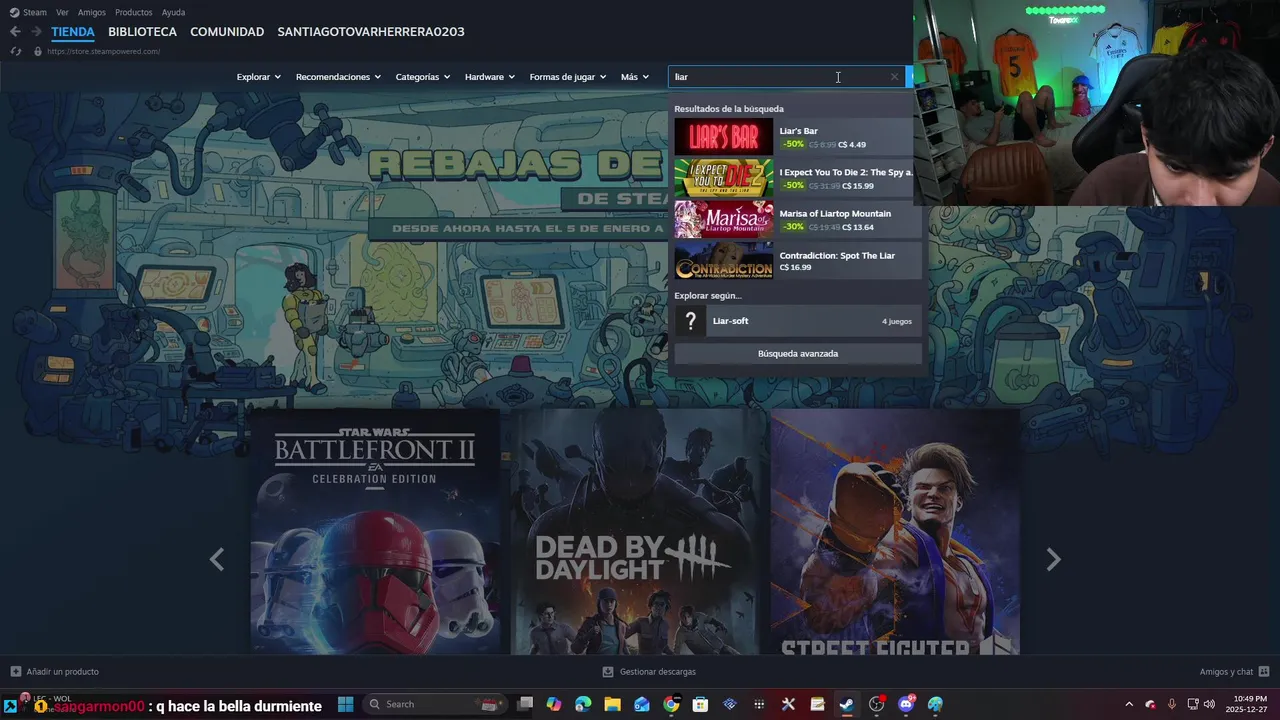Click Añadir un producto link

(62, 672)
